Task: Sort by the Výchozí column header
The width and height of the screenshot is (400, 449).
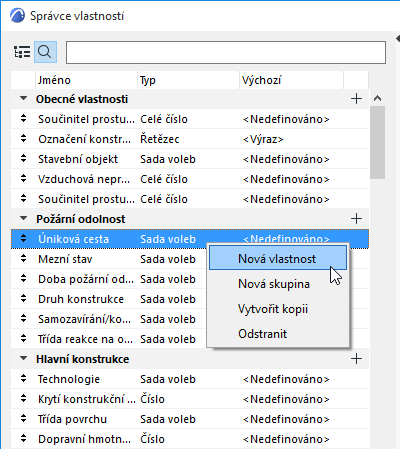Action: [x=291, y=80]
